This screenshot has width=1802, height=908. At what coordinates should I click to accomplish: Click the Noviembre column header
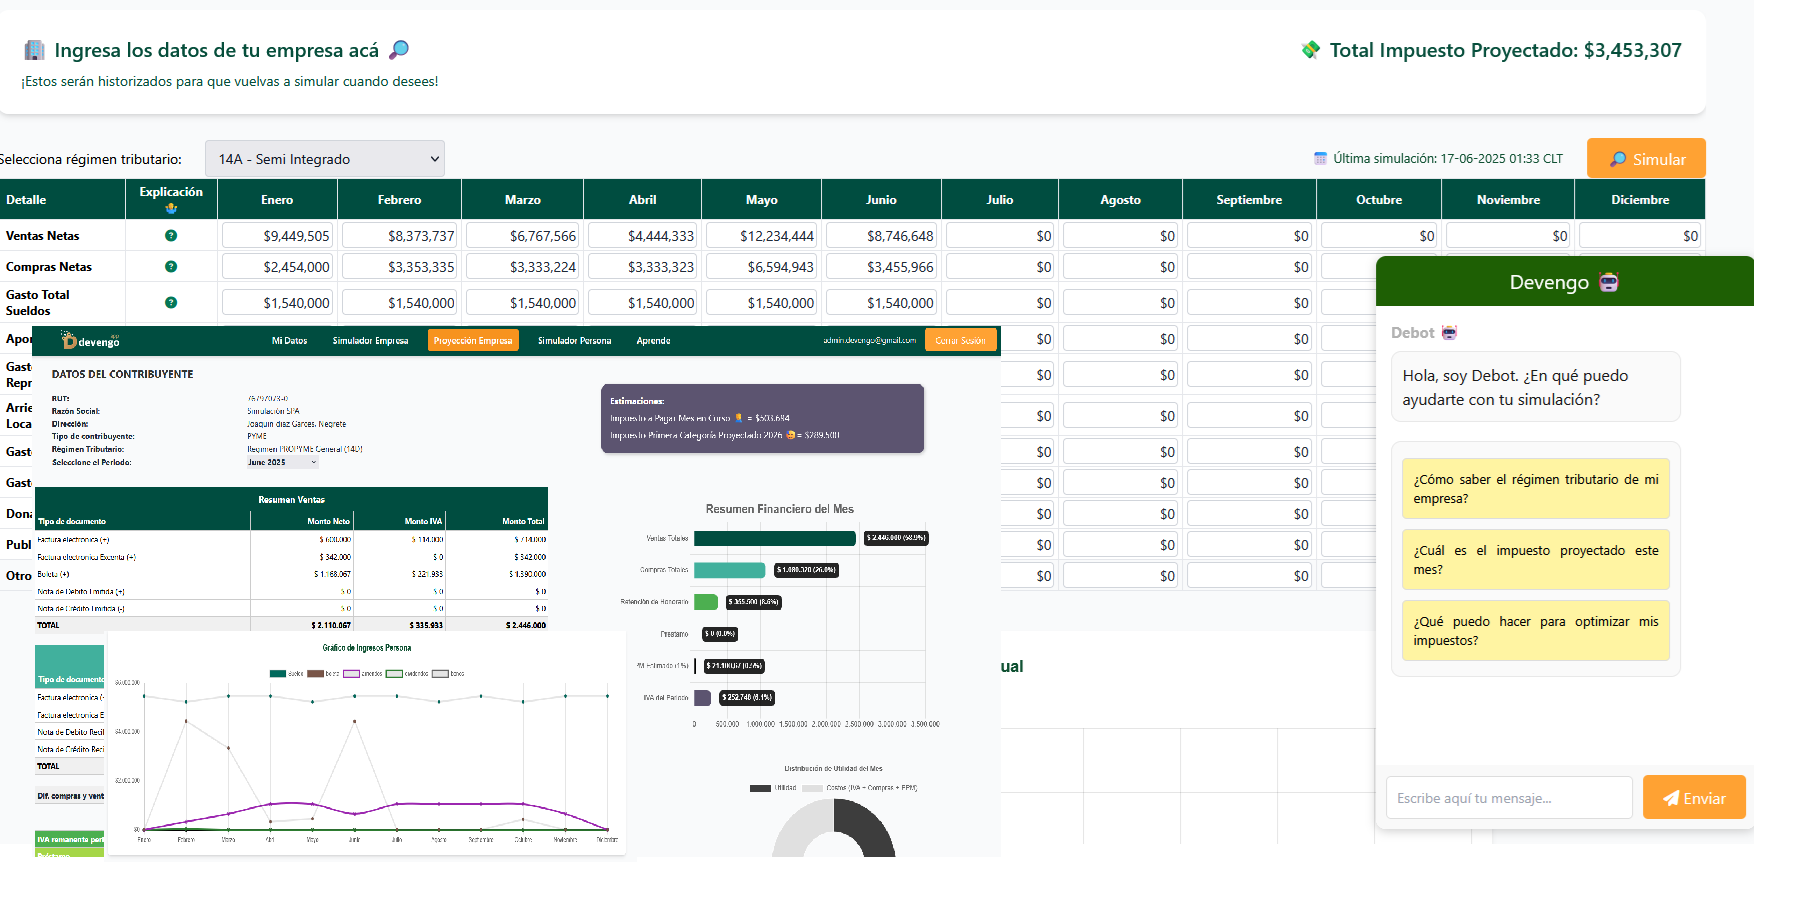click(1508, 200)
